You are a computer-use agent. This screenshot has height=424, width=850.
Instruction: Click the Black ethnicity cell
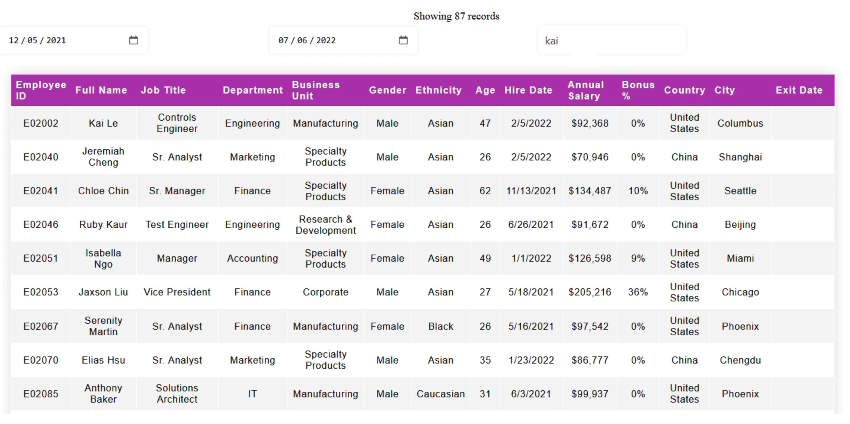(x=441, y=326)
